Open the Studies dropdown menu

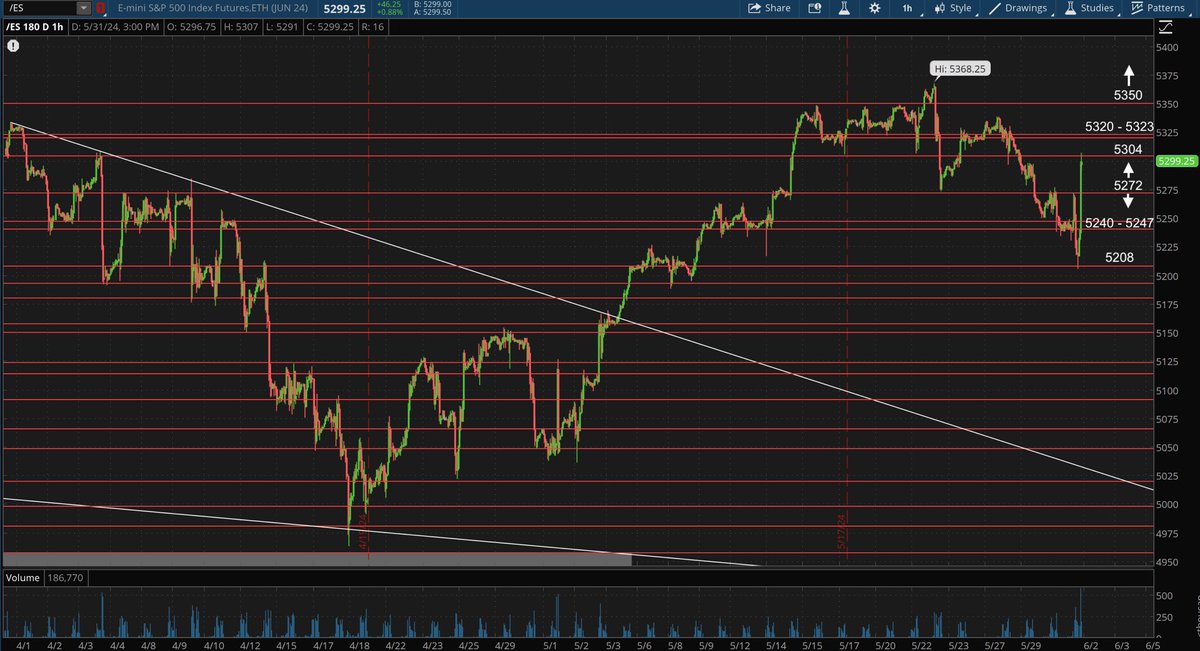point(1091,8)
